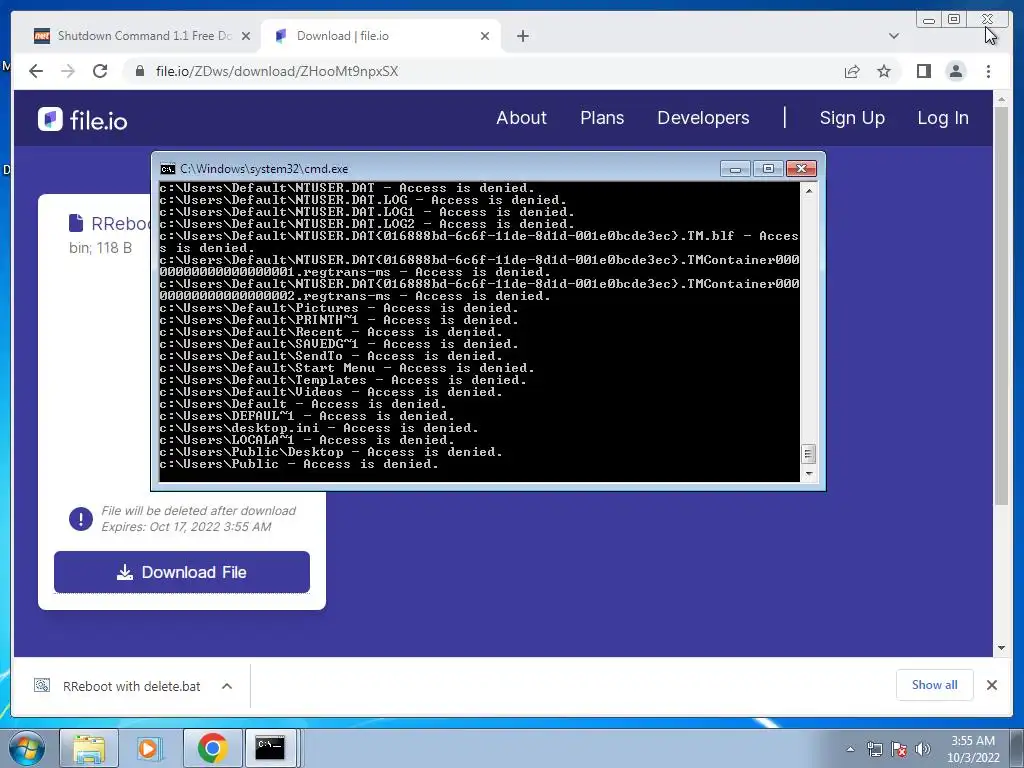Screen dimensions: 1024x768
Task: Close the Download | file.io tab
Action: click(x=485, y=36)
